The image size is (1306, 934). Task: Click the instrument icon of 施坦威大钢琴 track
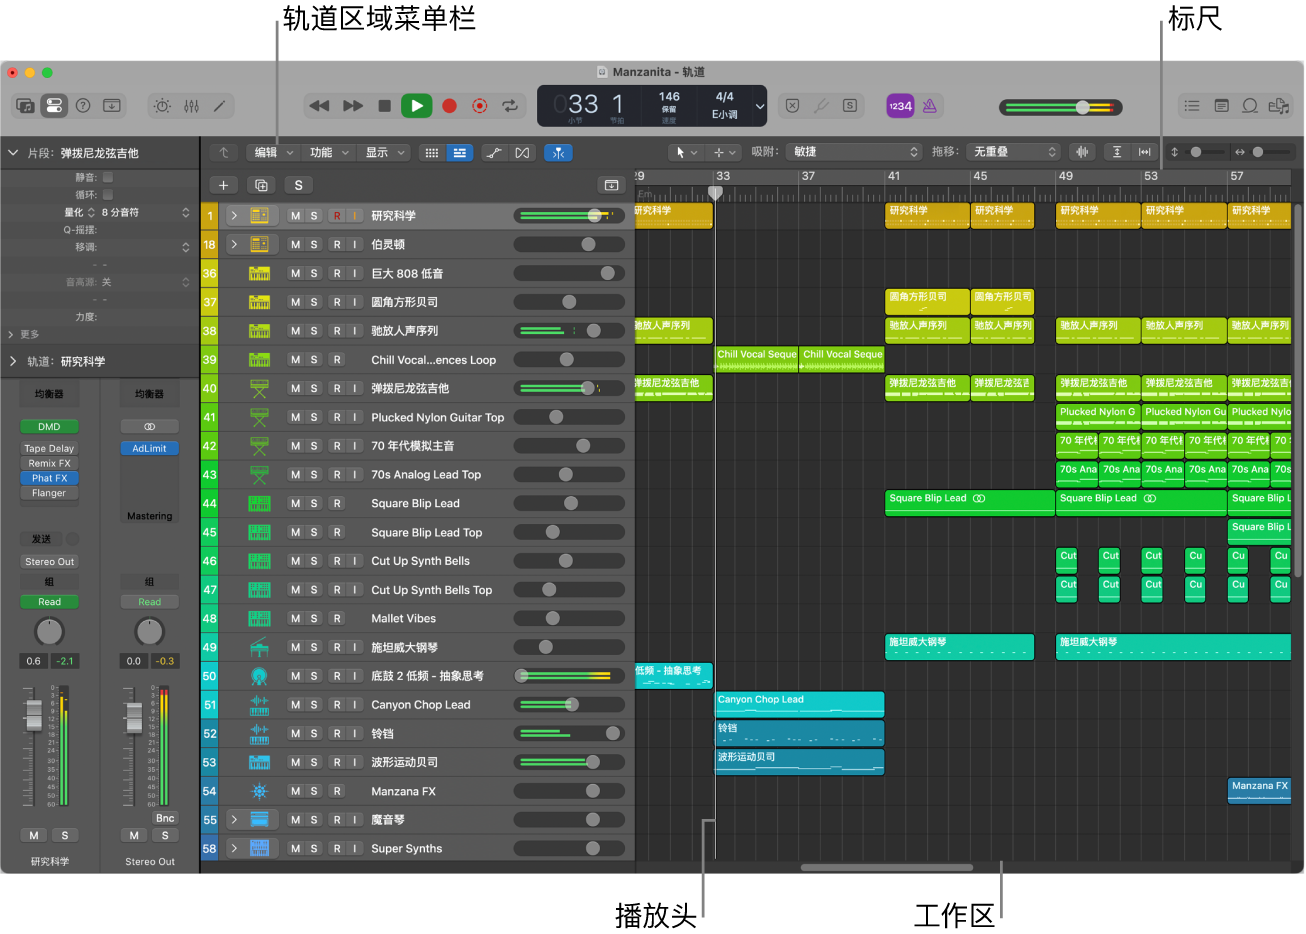pos(259,647)
